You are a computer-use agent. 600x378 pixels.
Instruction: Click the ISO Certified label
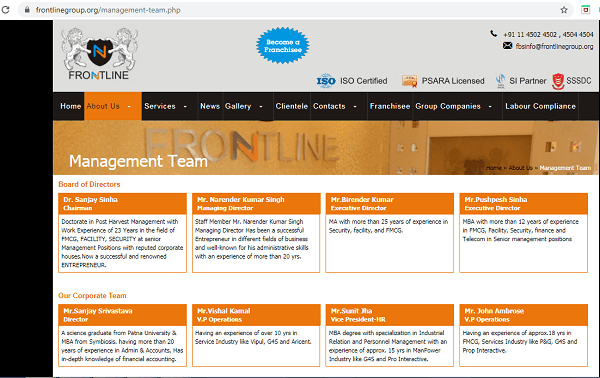tap(364, 81)
